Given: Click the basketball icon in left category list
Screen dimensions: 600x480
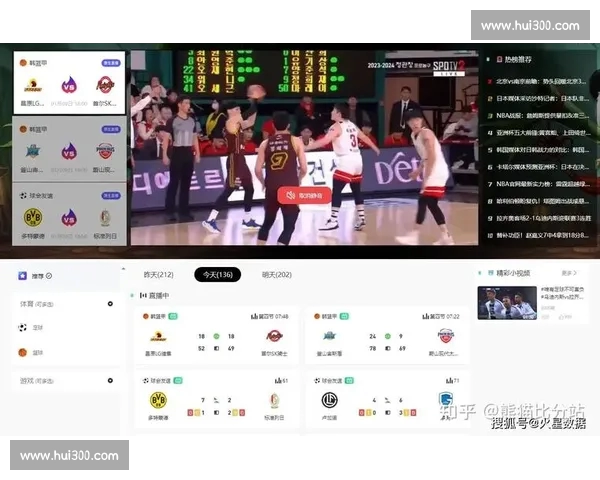Looking at the screenshot, I should click(22, 352).
